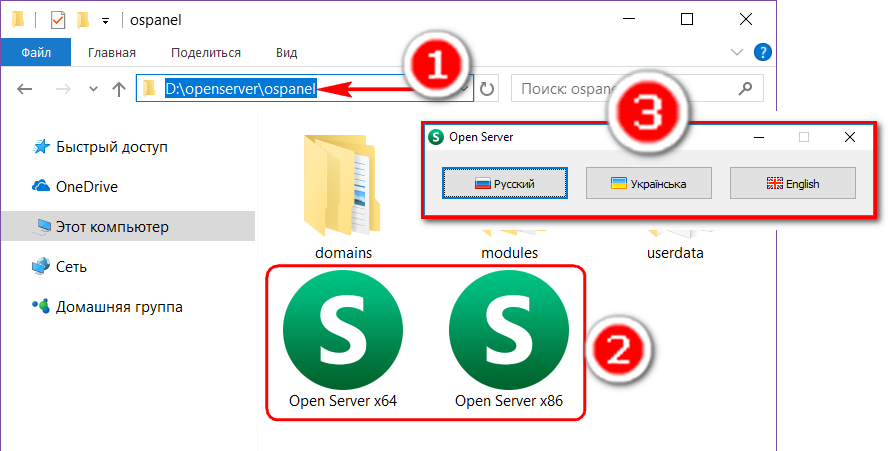Minimize the Open Server dialog
889x451 pixels.
point(759,137)
